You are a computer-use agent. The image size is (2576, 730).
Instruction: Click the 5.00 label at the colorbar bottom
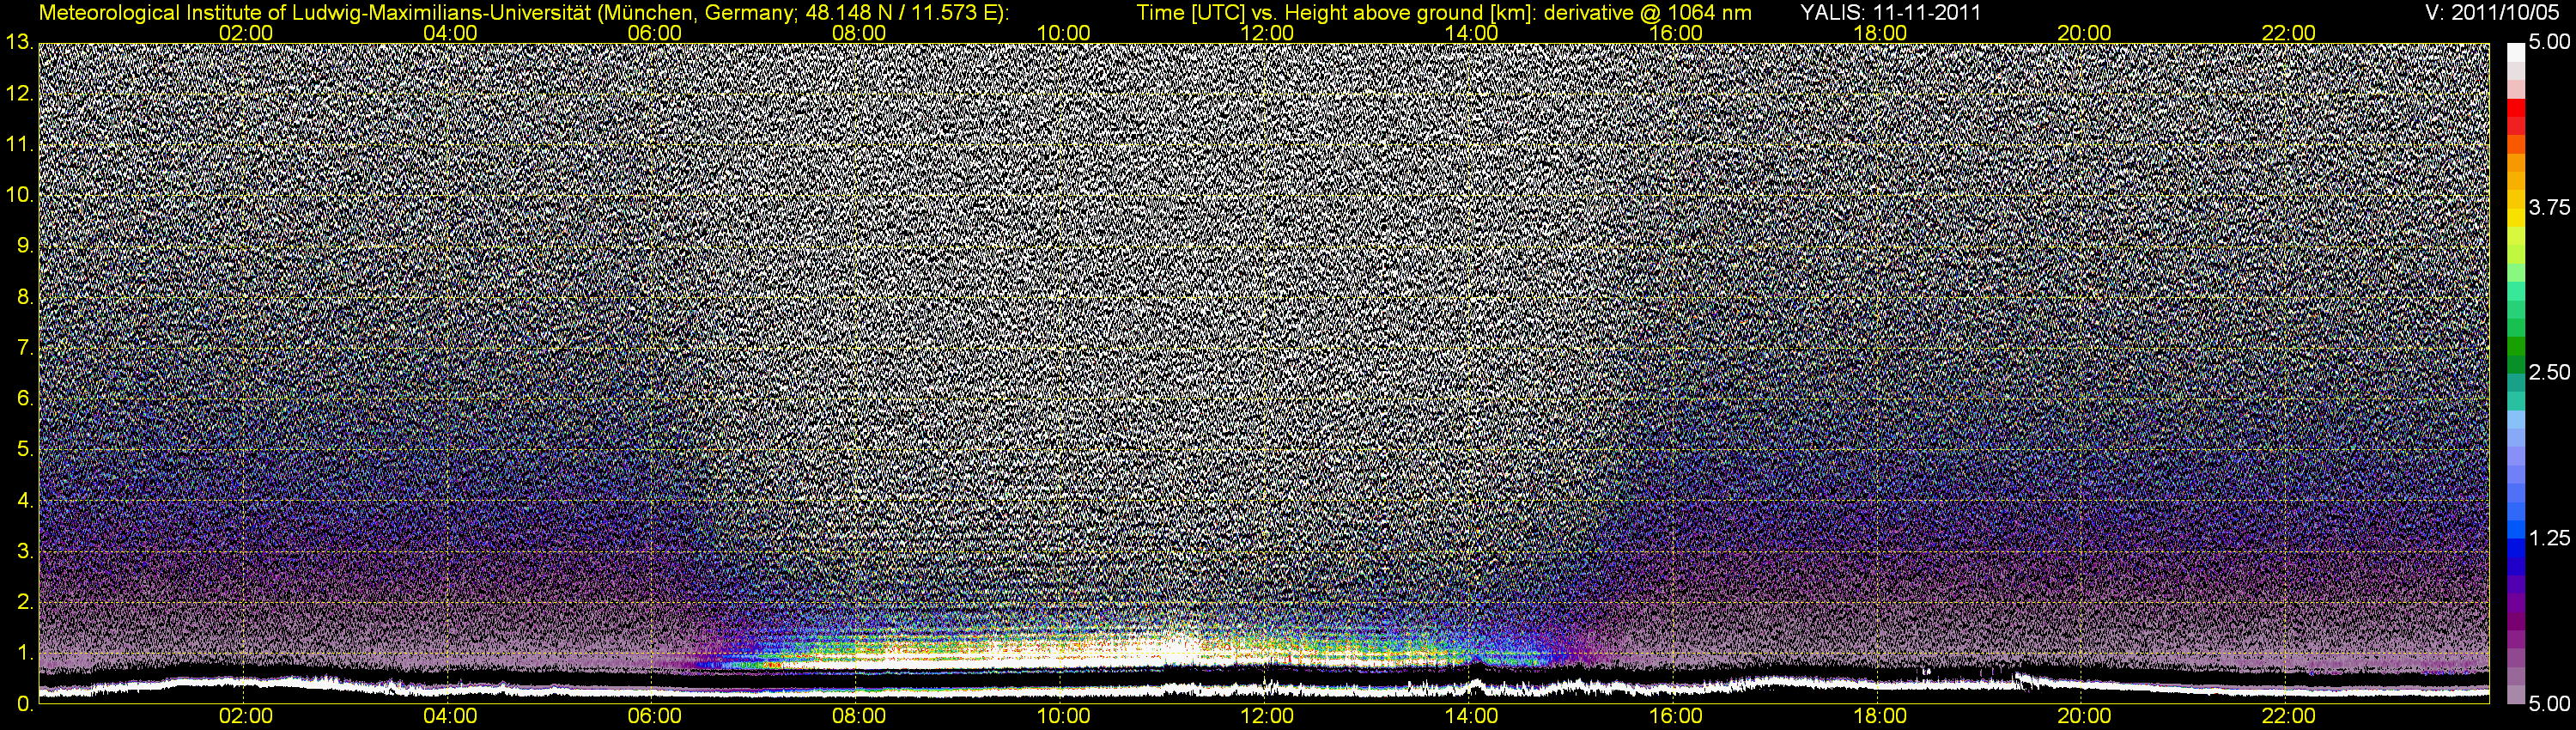pyautogui.click(x=2549, y=704)
